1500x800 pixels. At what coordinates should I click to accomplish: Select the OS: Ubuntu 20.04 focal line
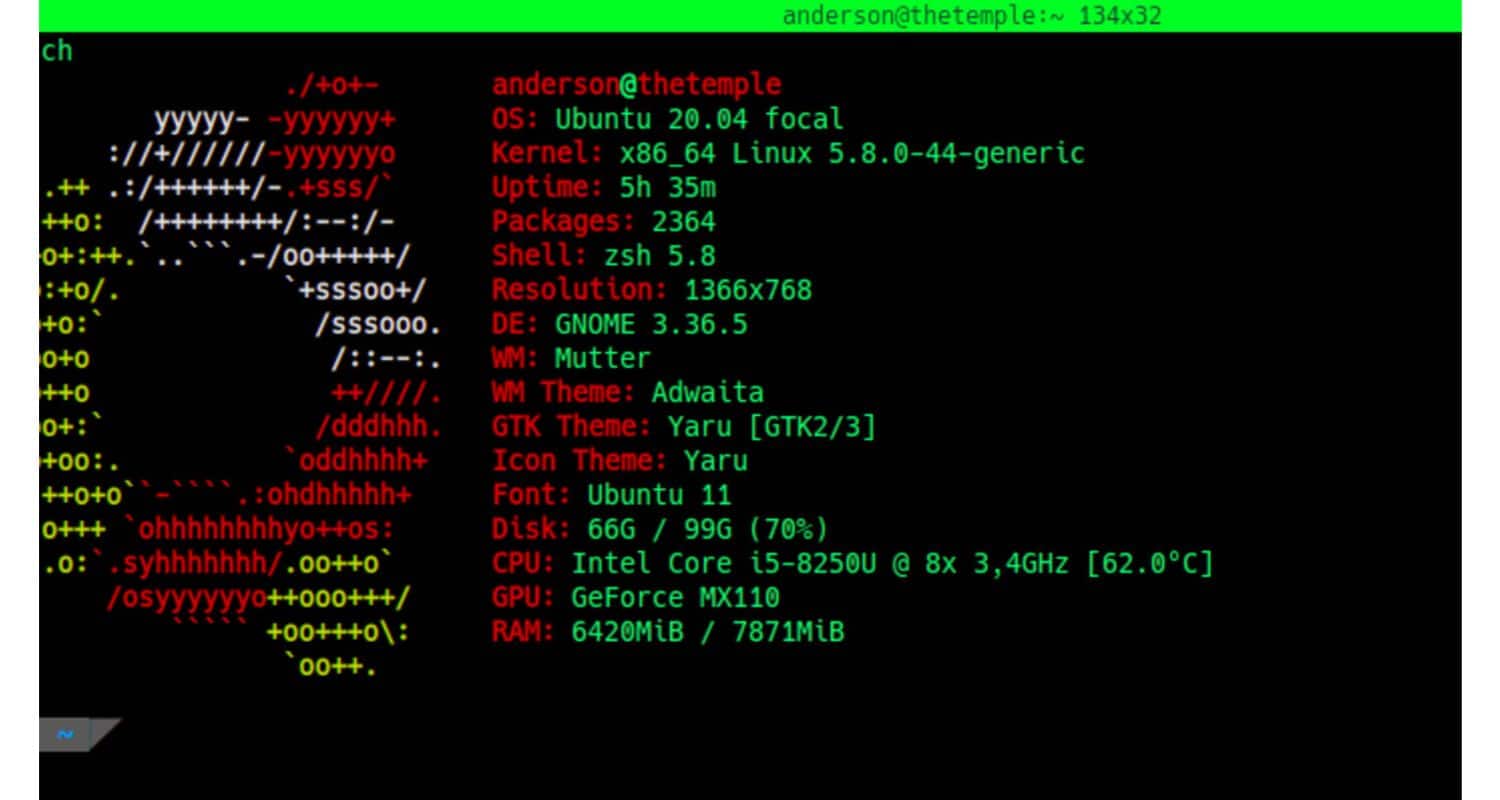click(667, 119)
